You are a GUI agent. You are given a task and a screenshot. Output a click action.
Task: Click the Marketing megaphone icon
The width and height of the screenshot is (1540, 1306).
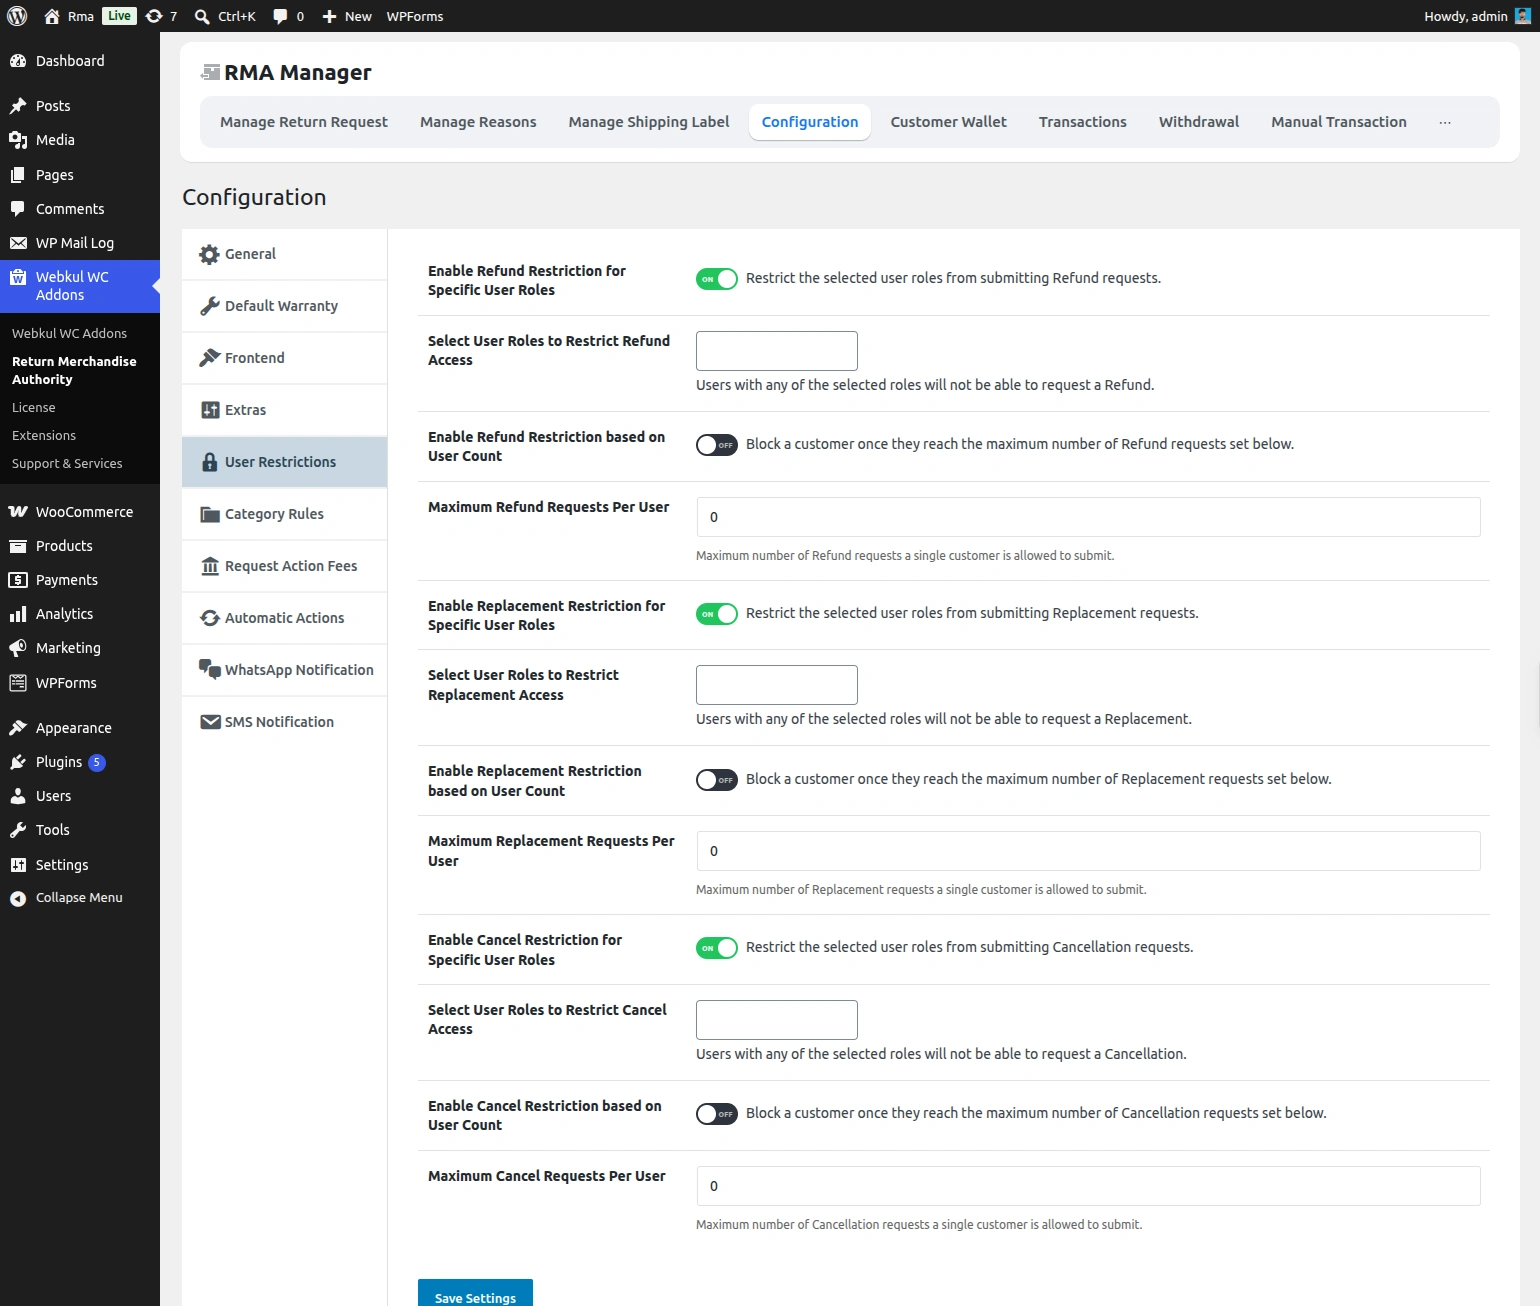click(18, 648)
